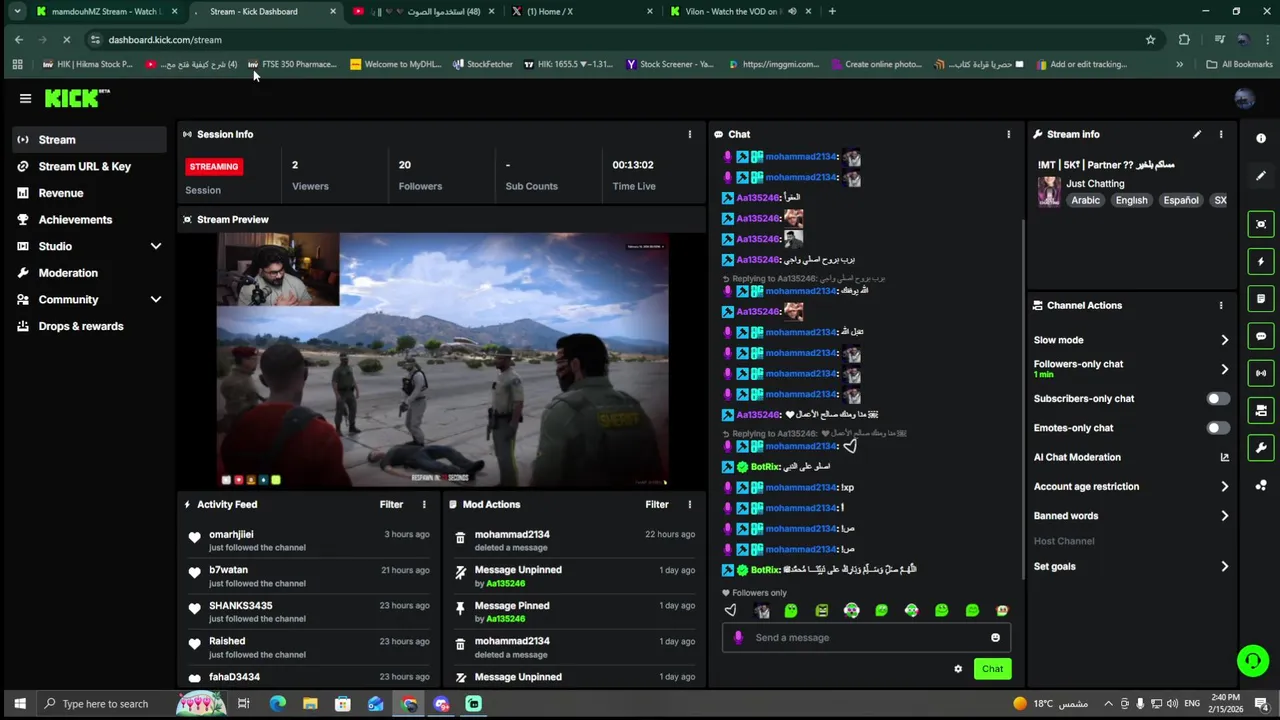Expand the Studio sidebar section
This screenshot has height=720, width=1280.
(156, 246)
